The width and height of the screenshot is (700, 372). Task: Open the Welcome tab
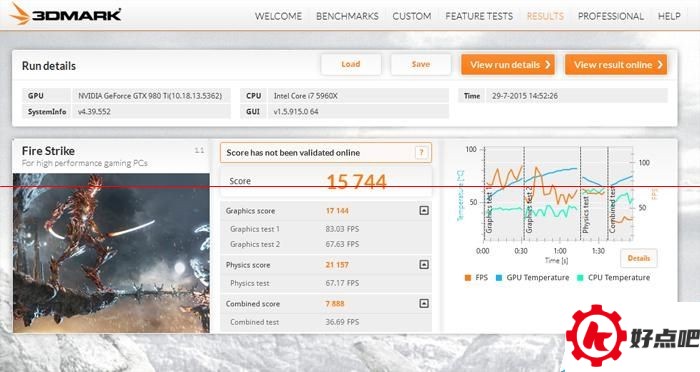tap(278, 16)
